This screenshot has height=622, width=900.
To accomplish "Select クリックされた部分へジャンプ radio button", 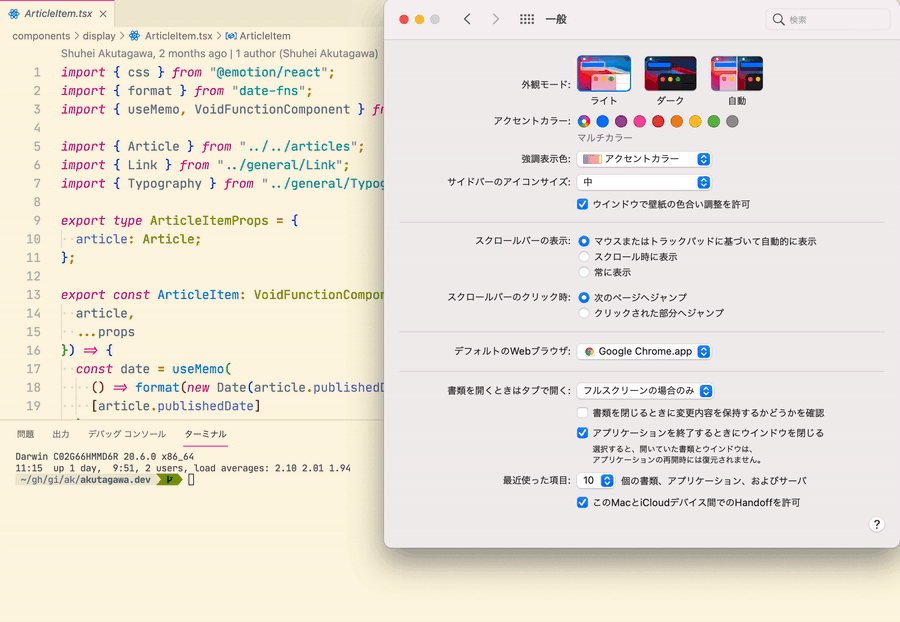I will click(x=584, y=313).
